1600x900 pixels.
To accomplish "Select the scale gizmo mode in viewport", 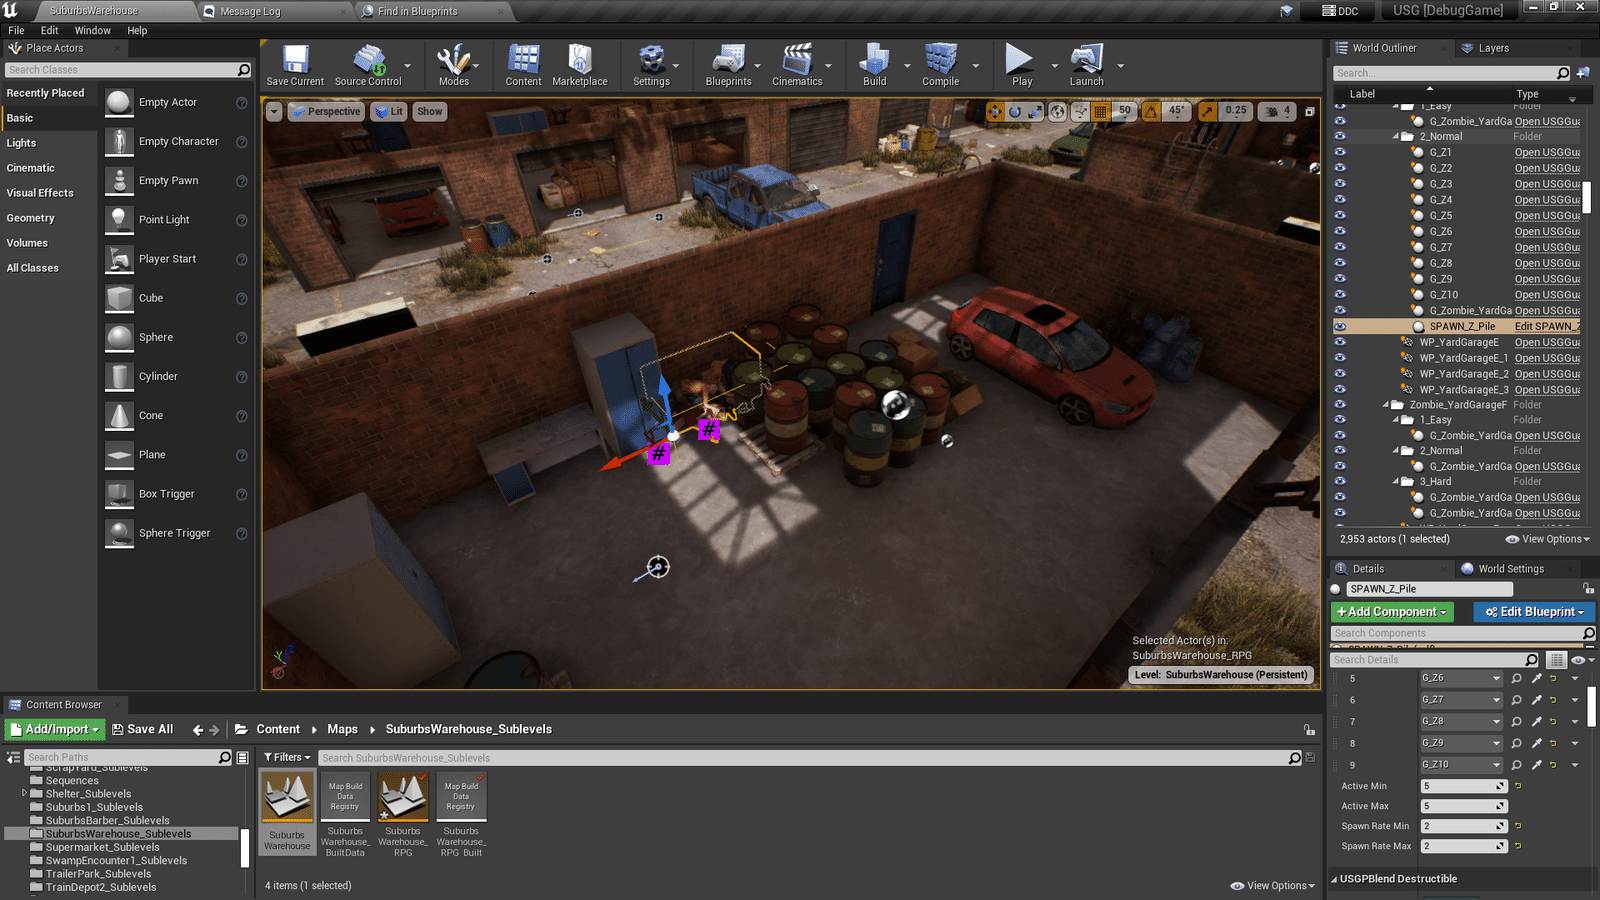I will click(x=1035, y=112).
